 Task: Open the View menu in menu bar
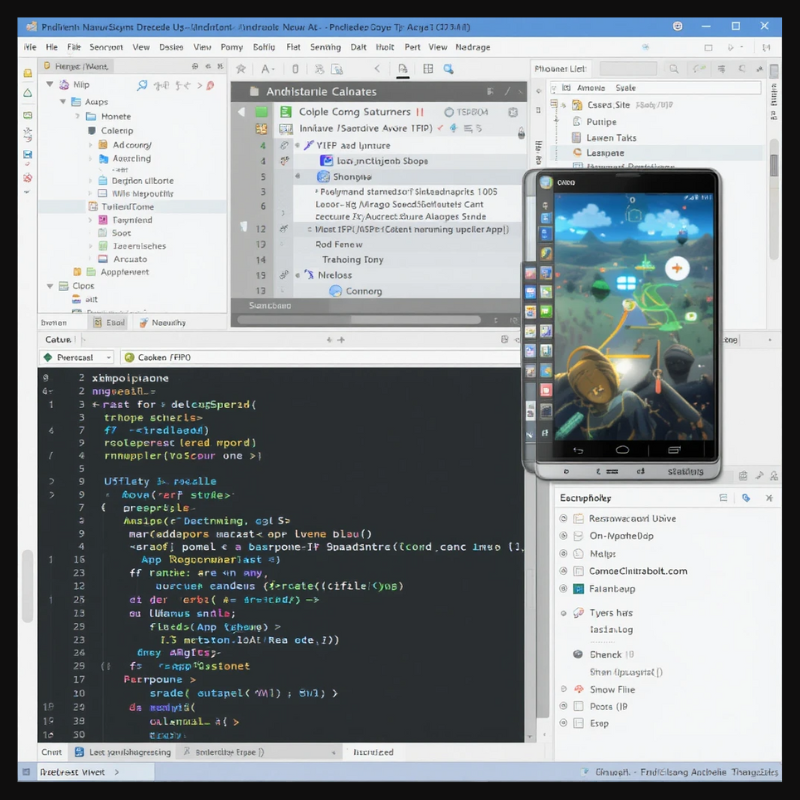pos(141,46)
